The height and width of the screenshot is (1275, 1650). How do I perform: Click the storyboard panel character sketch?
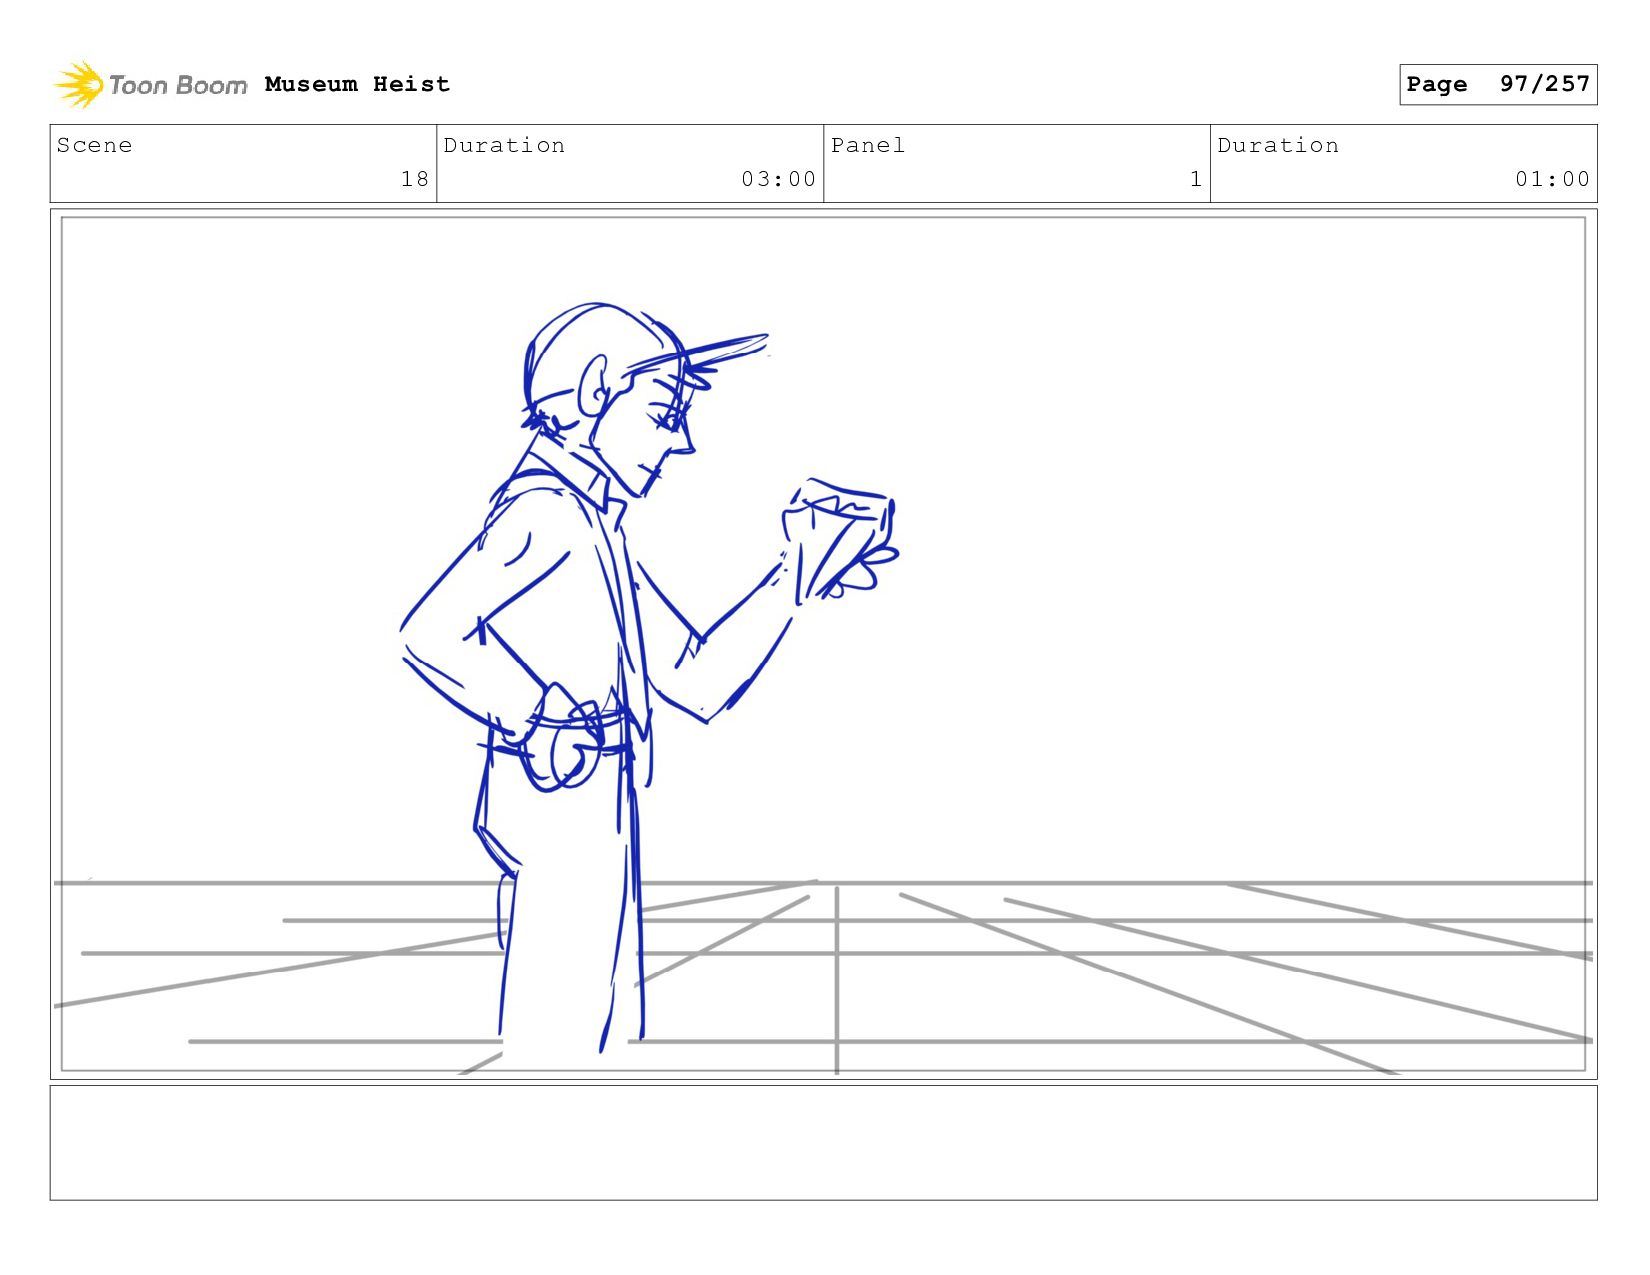648,678
